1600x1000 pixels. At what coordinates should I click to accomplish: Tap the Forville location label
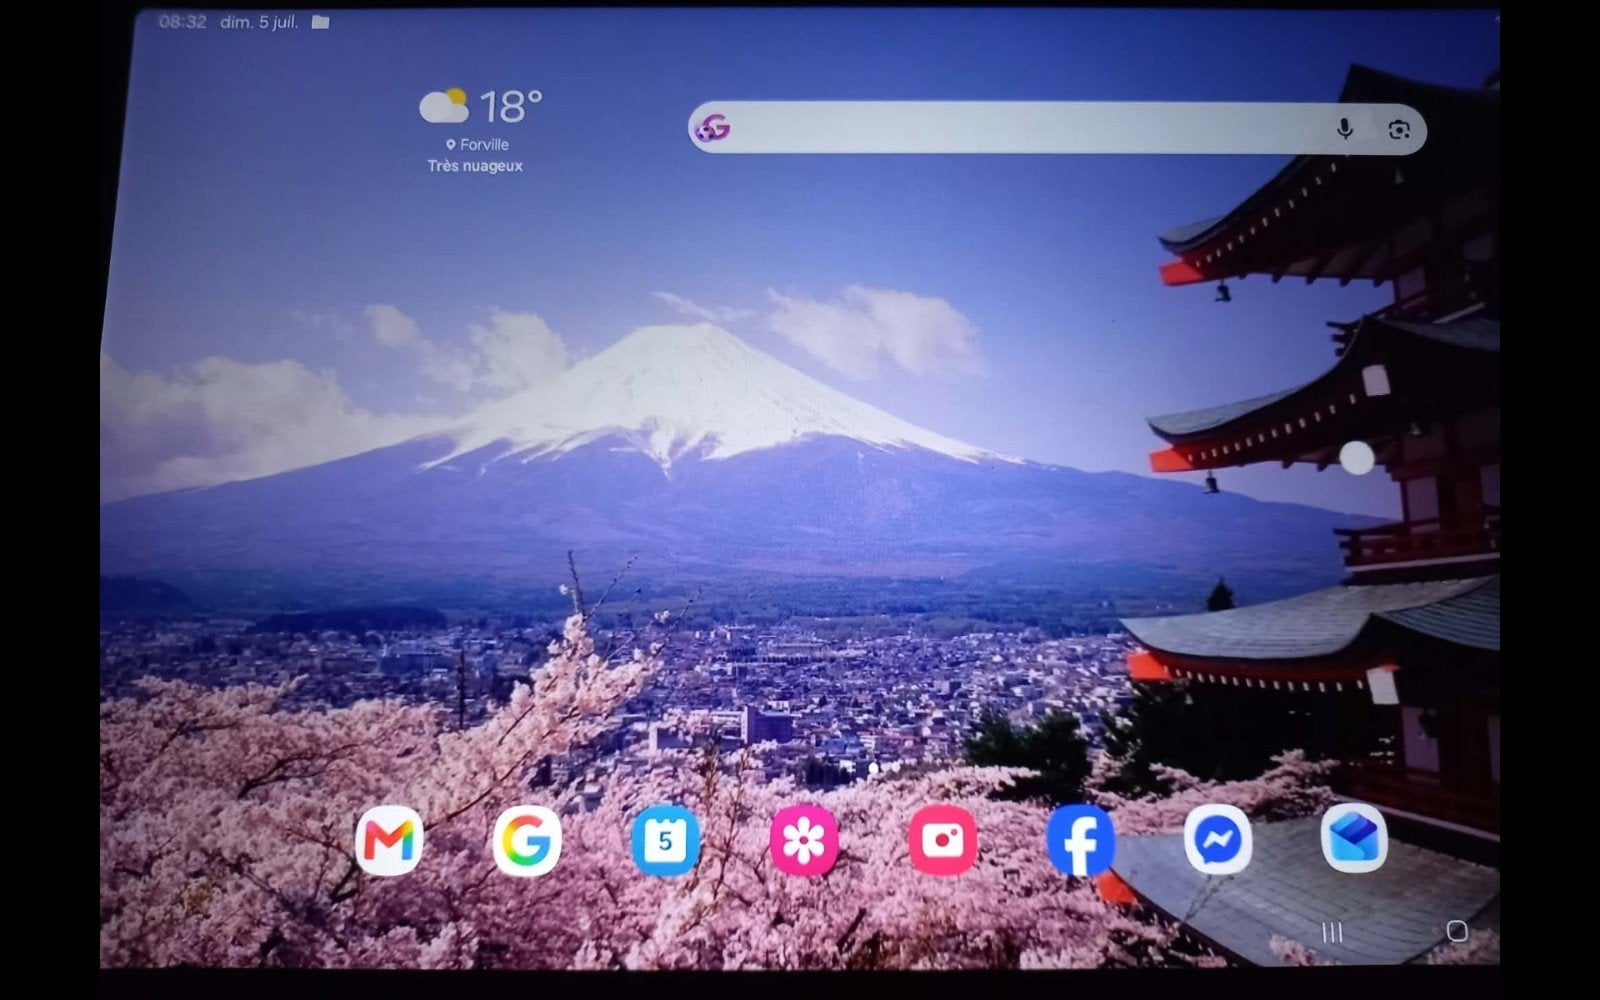pyautogui.click(x=478, y=145)
